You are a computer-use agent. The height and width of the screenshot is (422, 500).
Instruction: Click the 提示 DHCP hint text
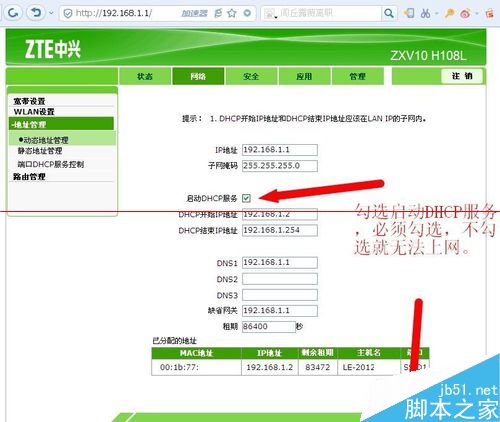(304, 118)
